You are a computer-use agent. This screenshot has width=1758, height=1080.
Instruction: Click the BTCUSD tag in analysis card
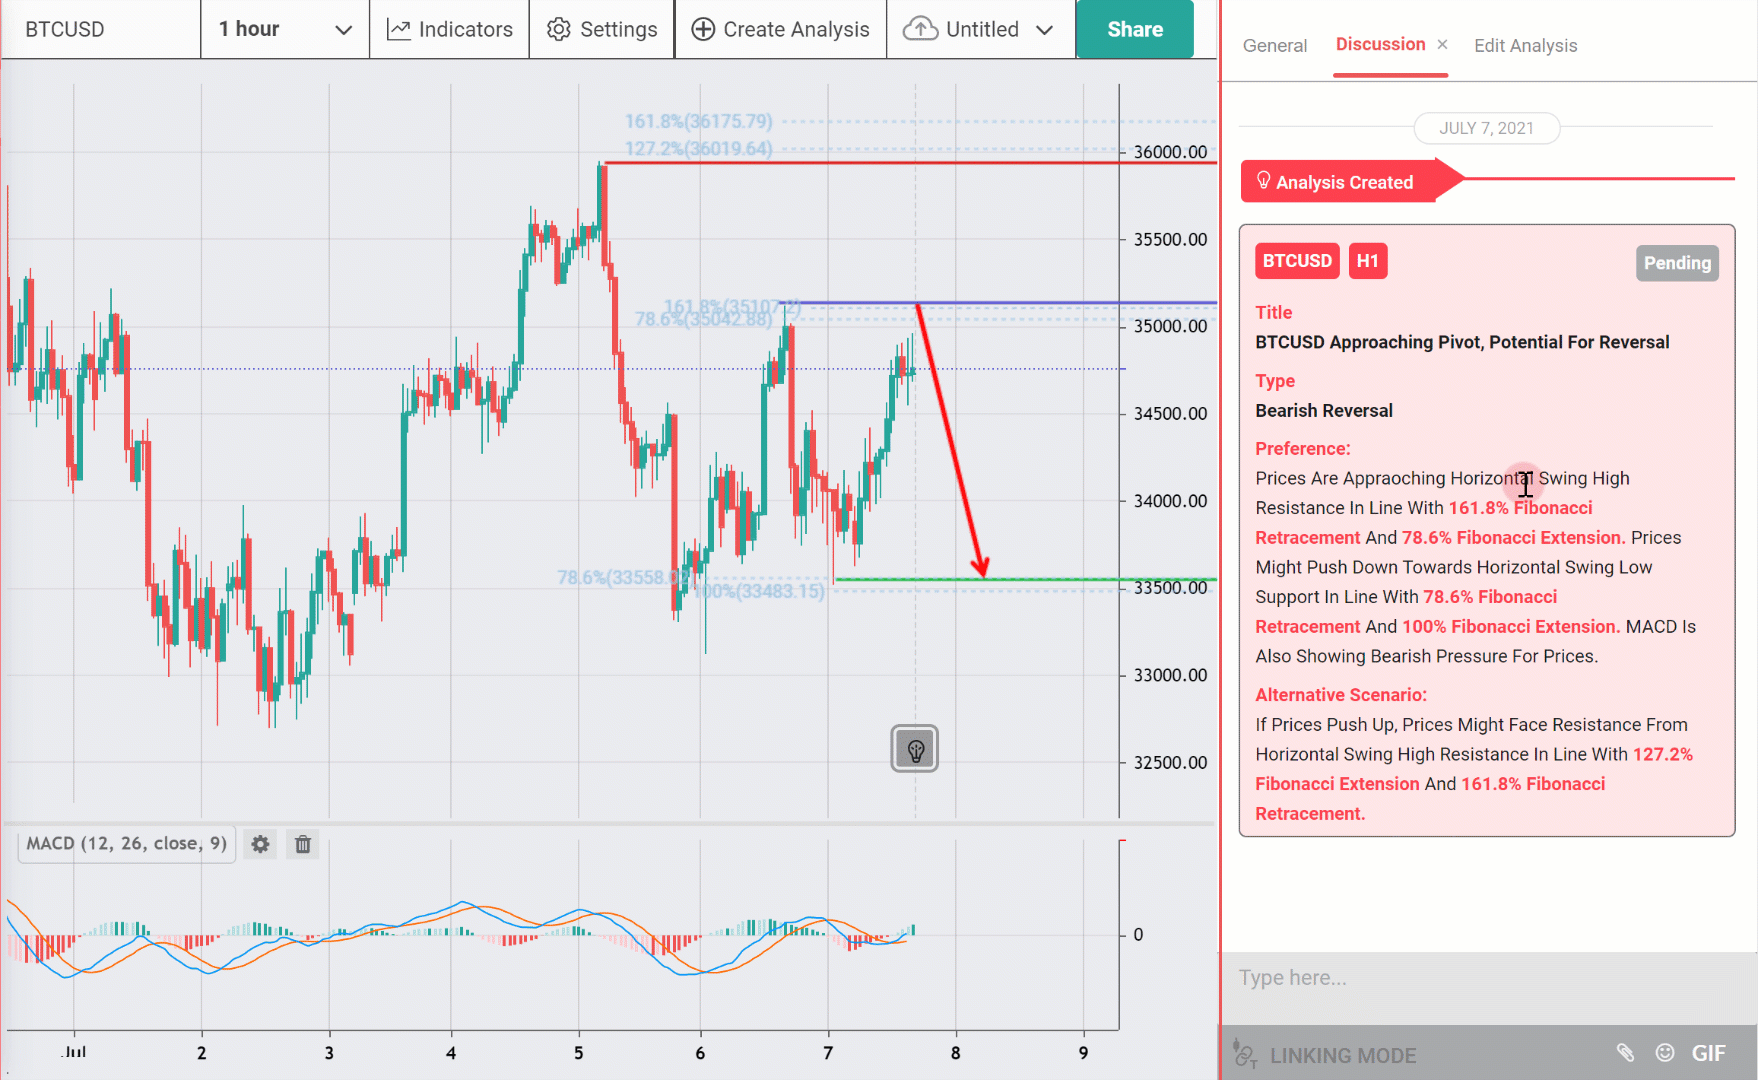pos(1297,261)
